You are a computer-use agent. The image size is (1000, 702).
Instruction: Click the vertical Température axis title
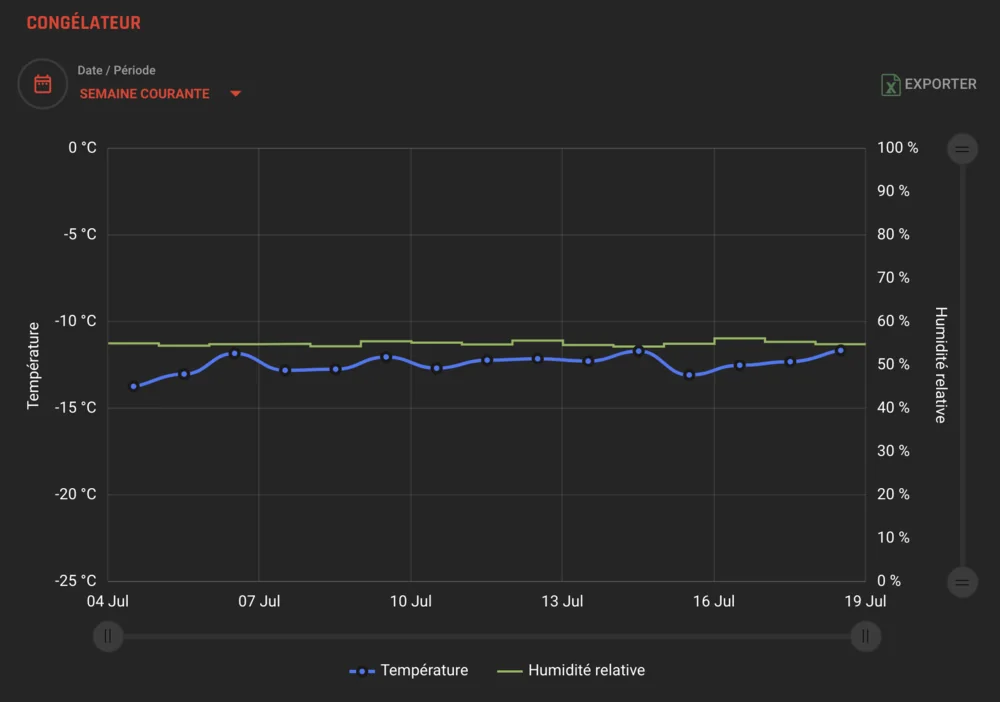33,365
